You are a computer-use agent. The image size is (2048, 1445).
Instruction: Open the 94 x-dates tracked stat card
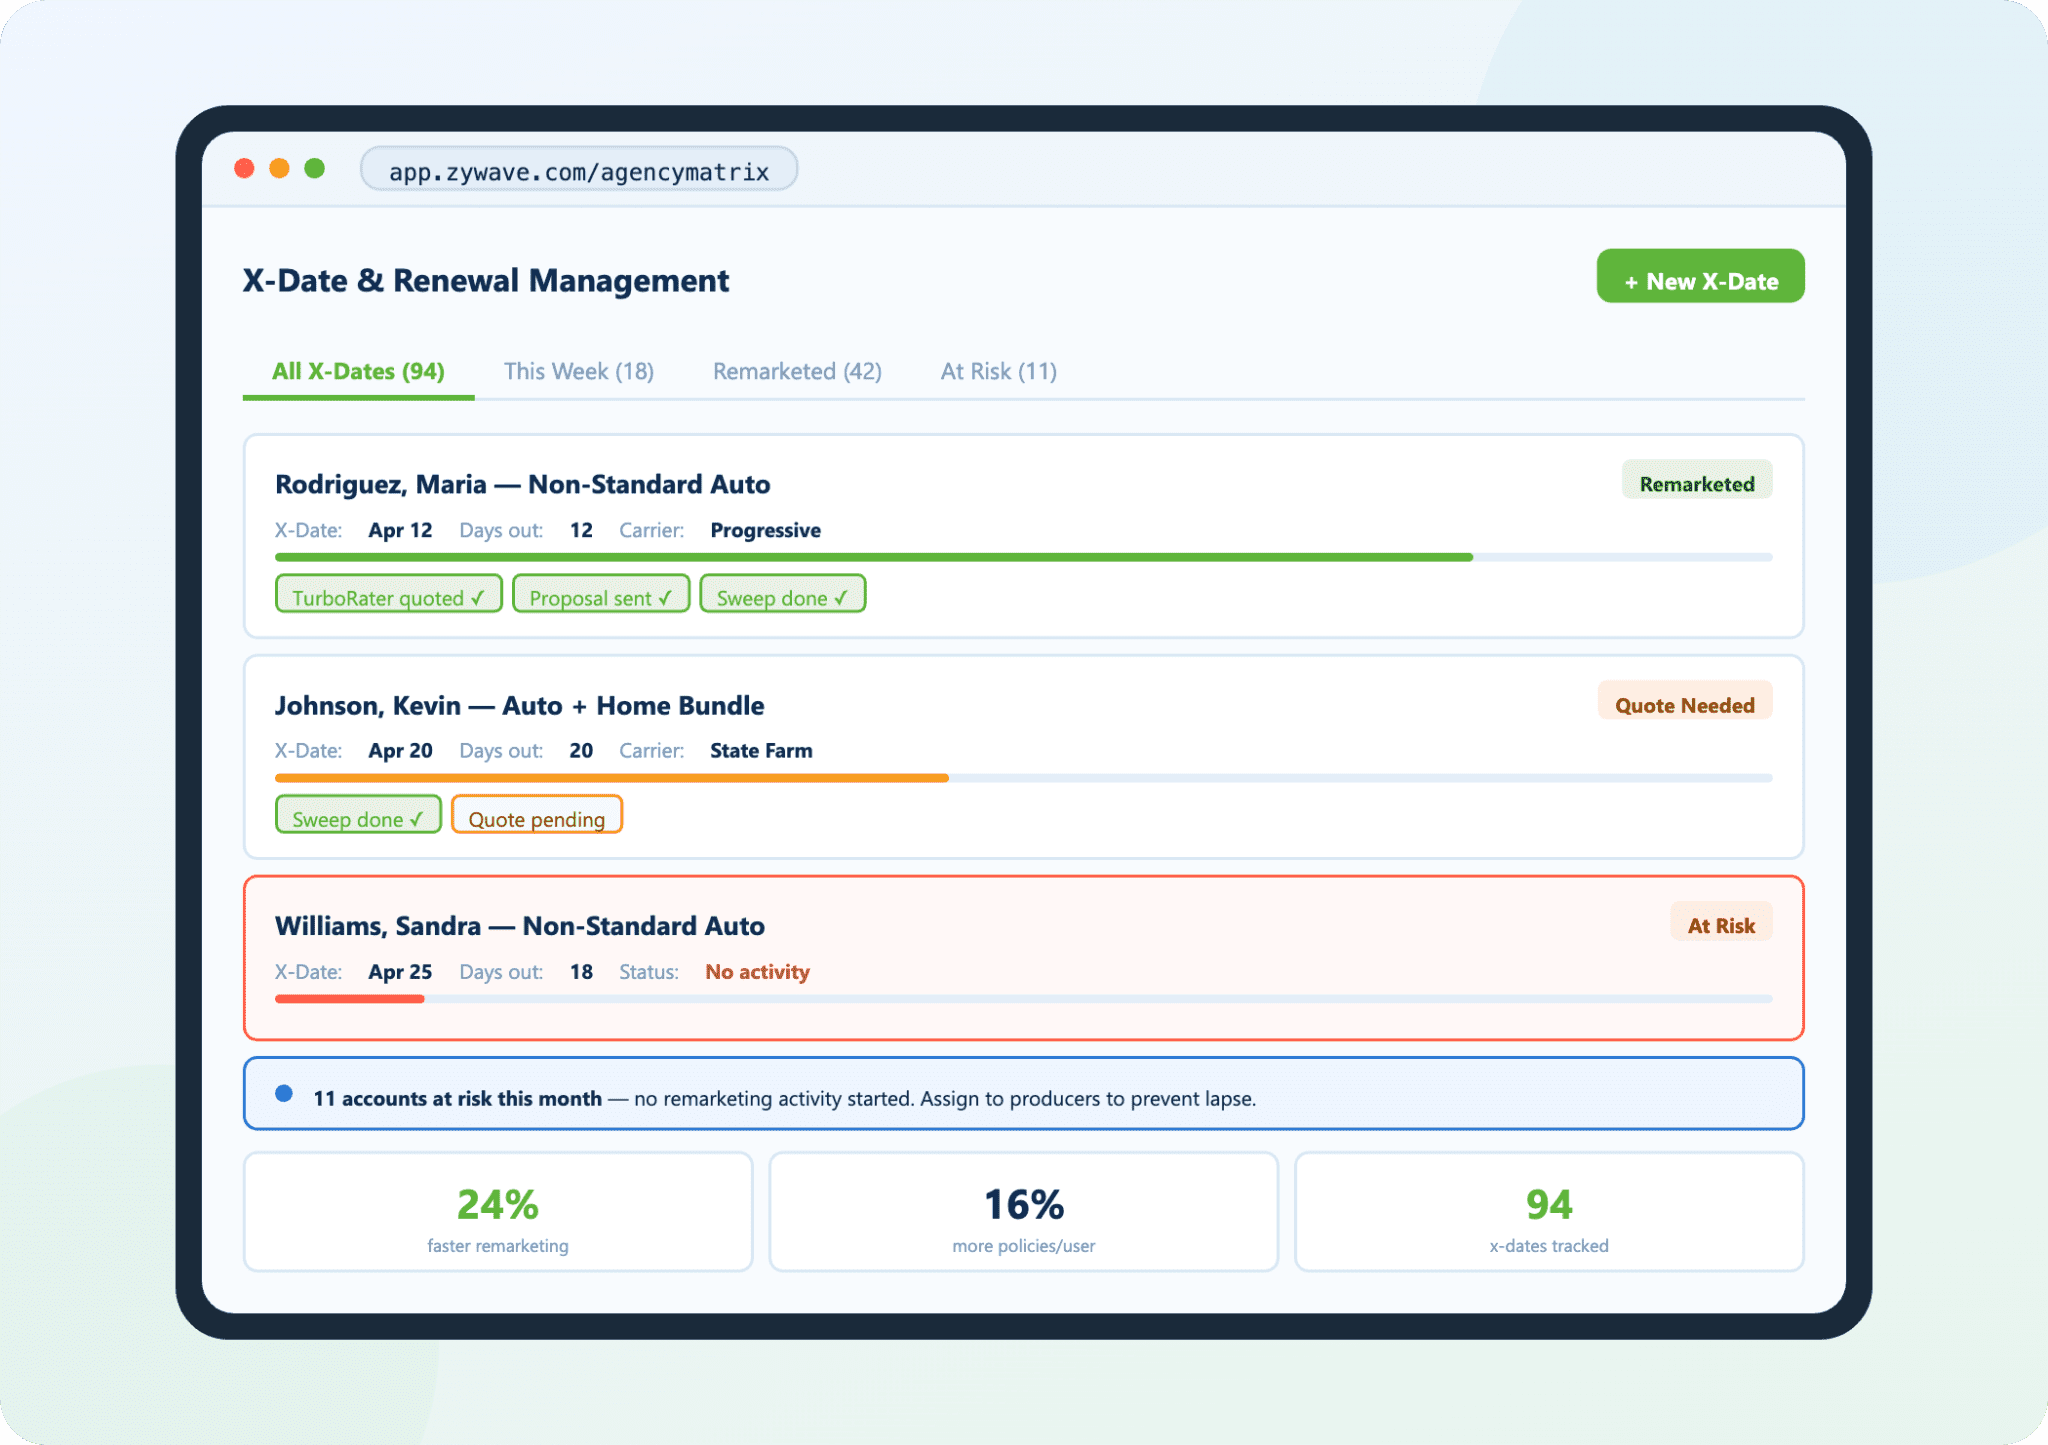point(1548,1213)
